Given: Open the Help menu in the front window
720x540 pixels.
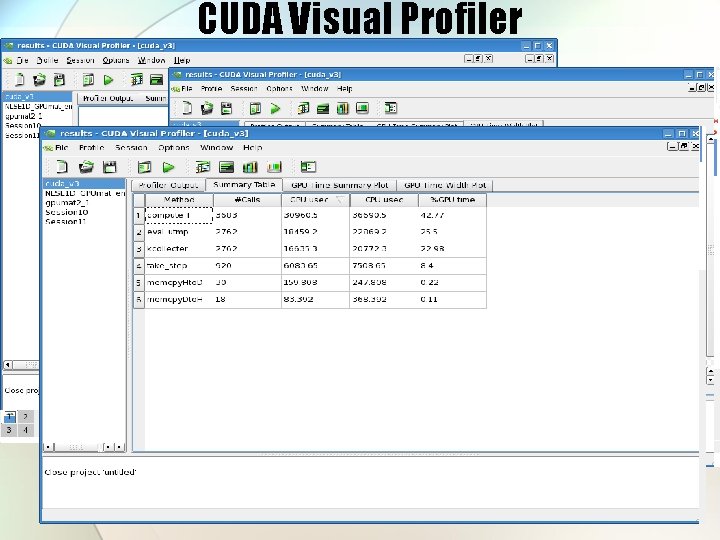Looking at the screenshot, I should 253,148.
